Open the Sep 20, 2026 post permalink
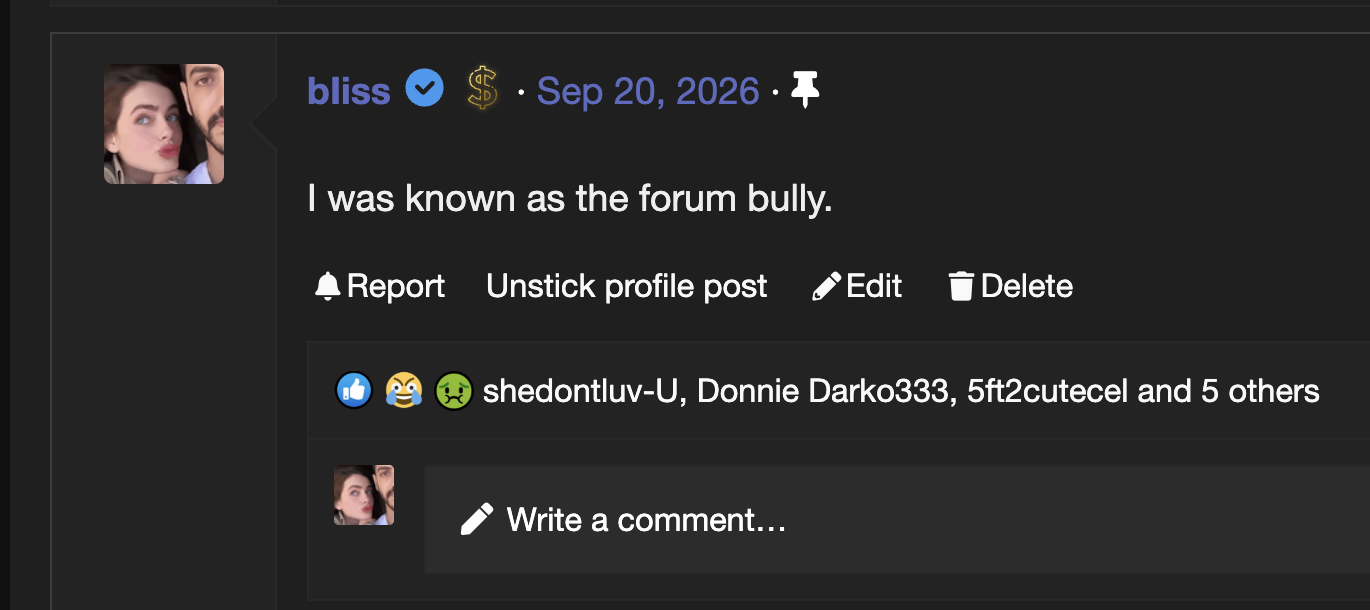This screenshot has width=1370, height=610. (648, 91)
